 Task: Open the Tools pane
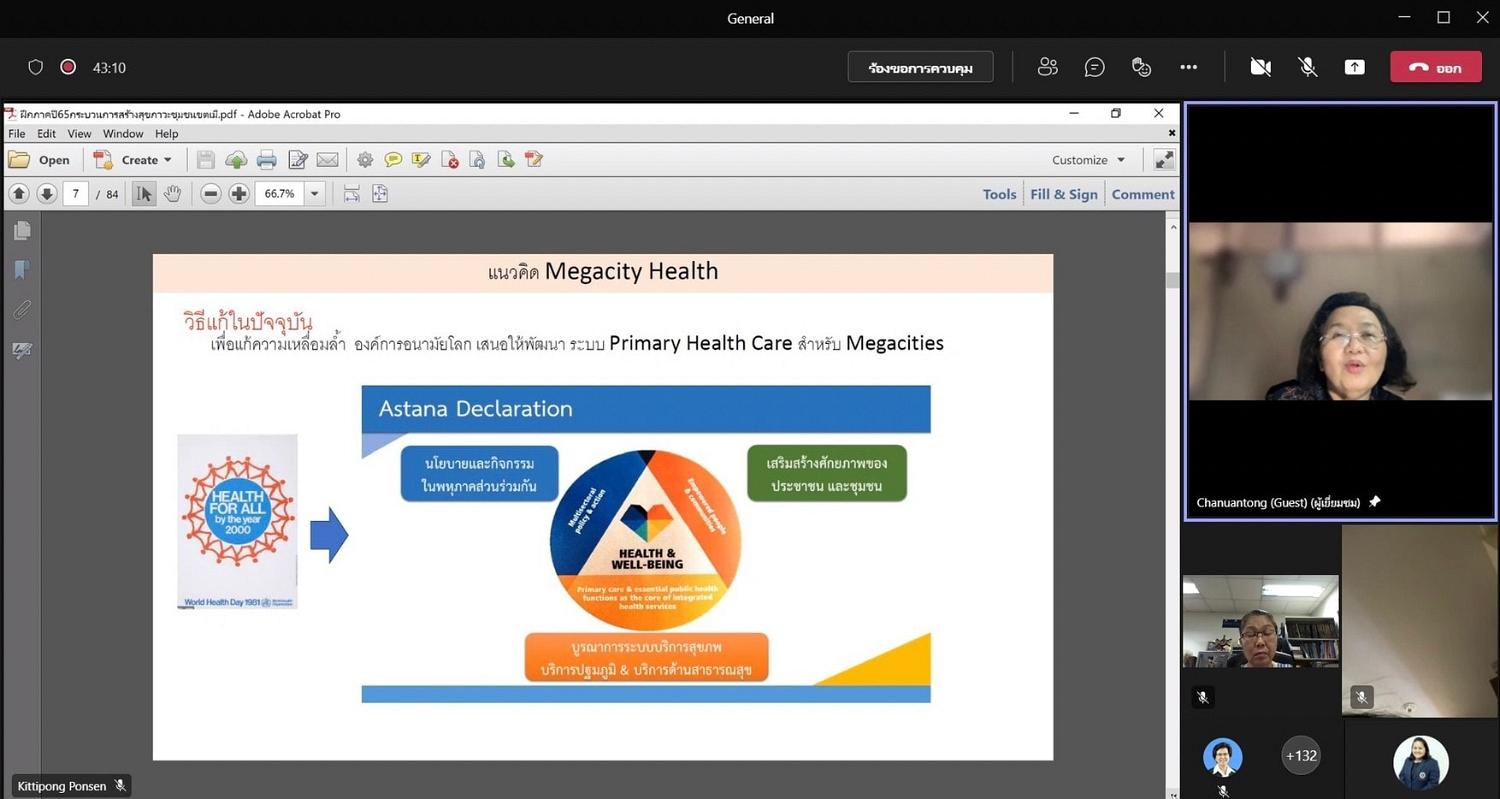coord(999,194)
